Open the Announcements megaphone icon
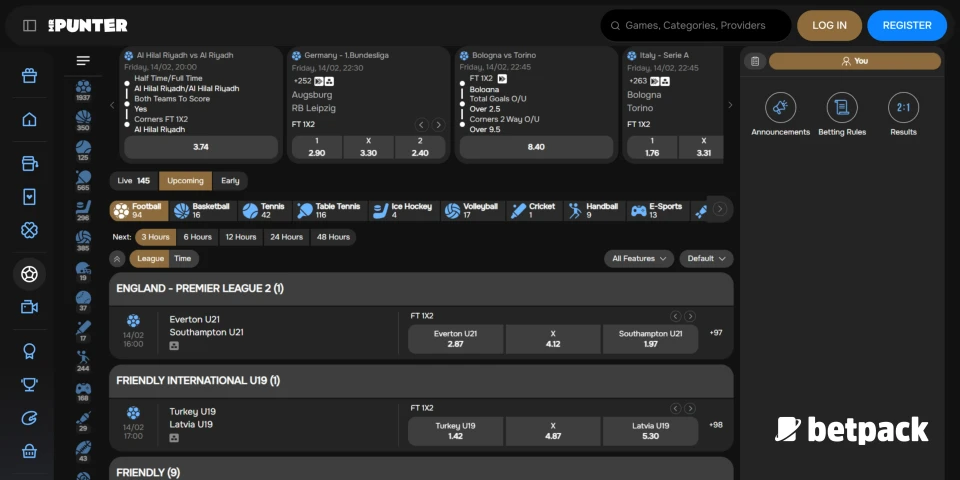Image resolution: width=960 pixels, height=480 pixels. pos(780,108)
